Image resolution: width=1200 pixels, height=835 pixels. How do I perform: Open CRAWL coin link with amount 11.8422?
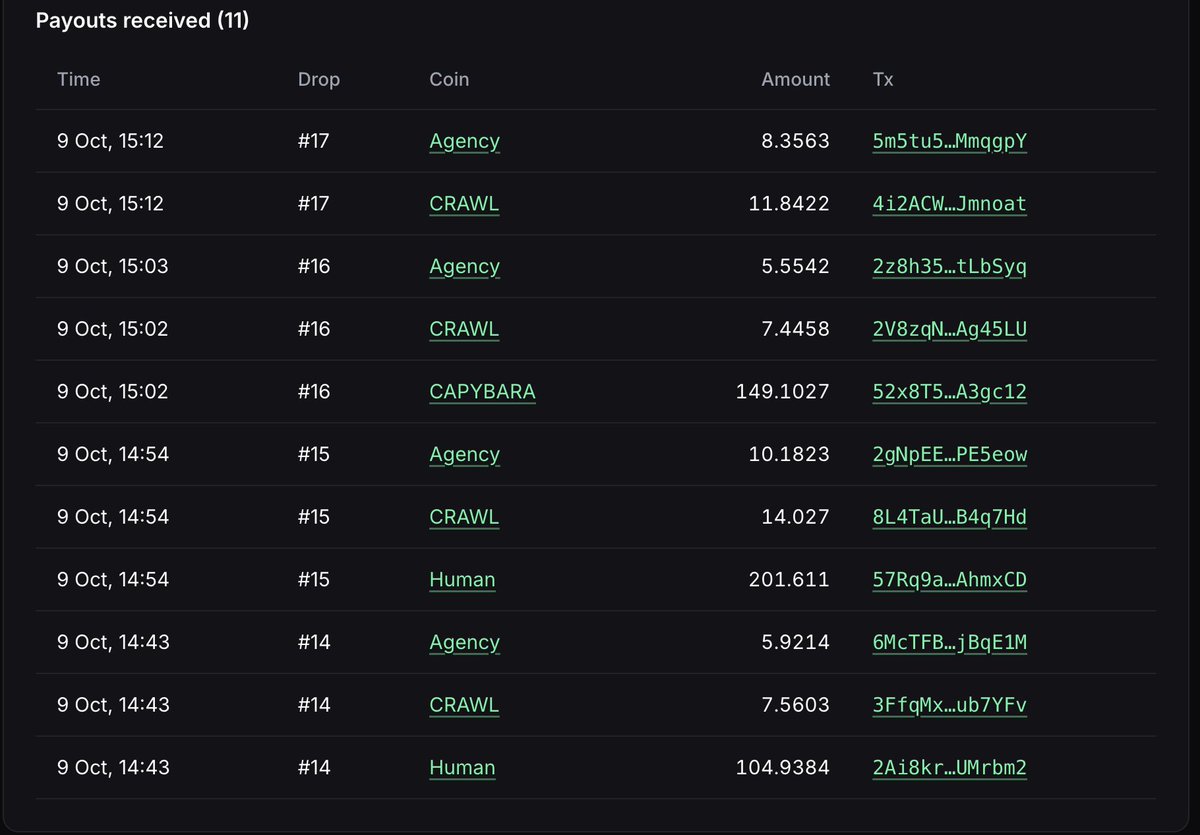click(464, 204)
